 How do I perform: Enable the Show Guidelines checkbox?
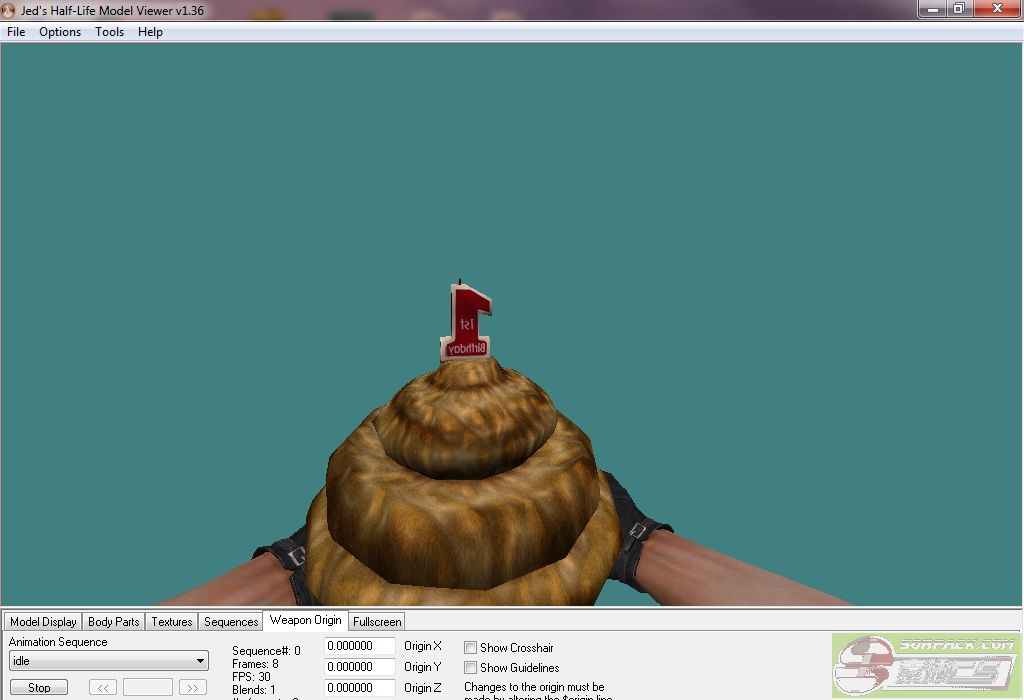470,667
